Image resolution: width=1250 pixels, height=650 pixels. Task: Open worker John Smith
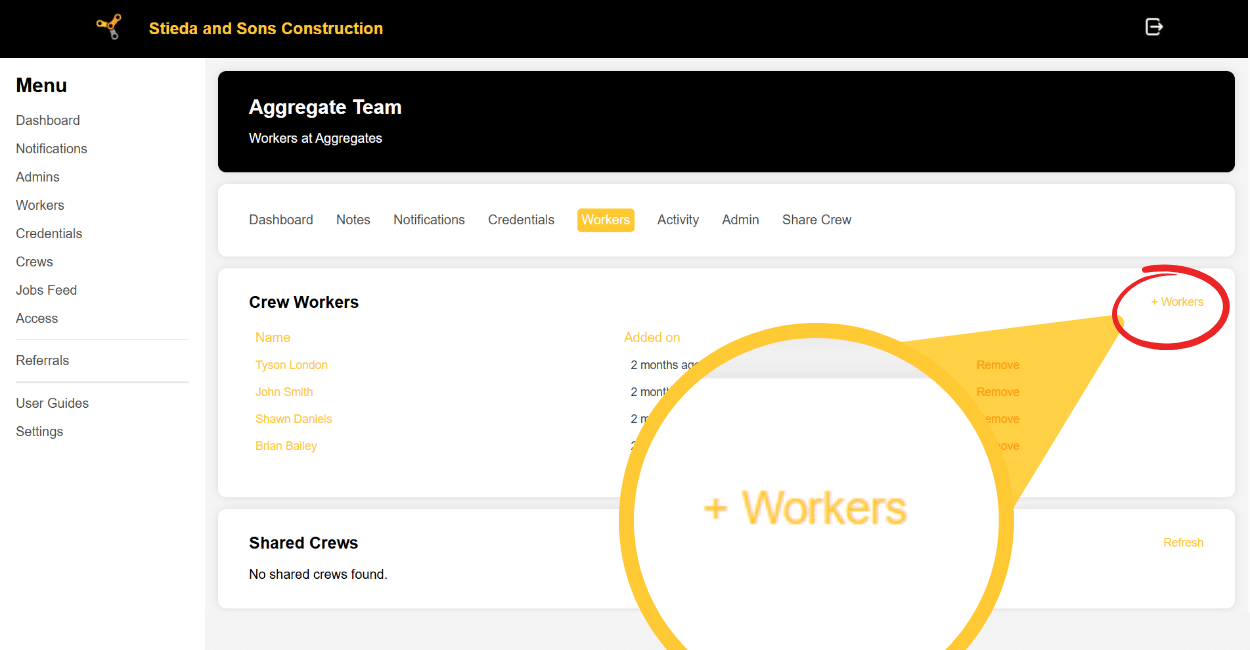[x=284, y=392]
